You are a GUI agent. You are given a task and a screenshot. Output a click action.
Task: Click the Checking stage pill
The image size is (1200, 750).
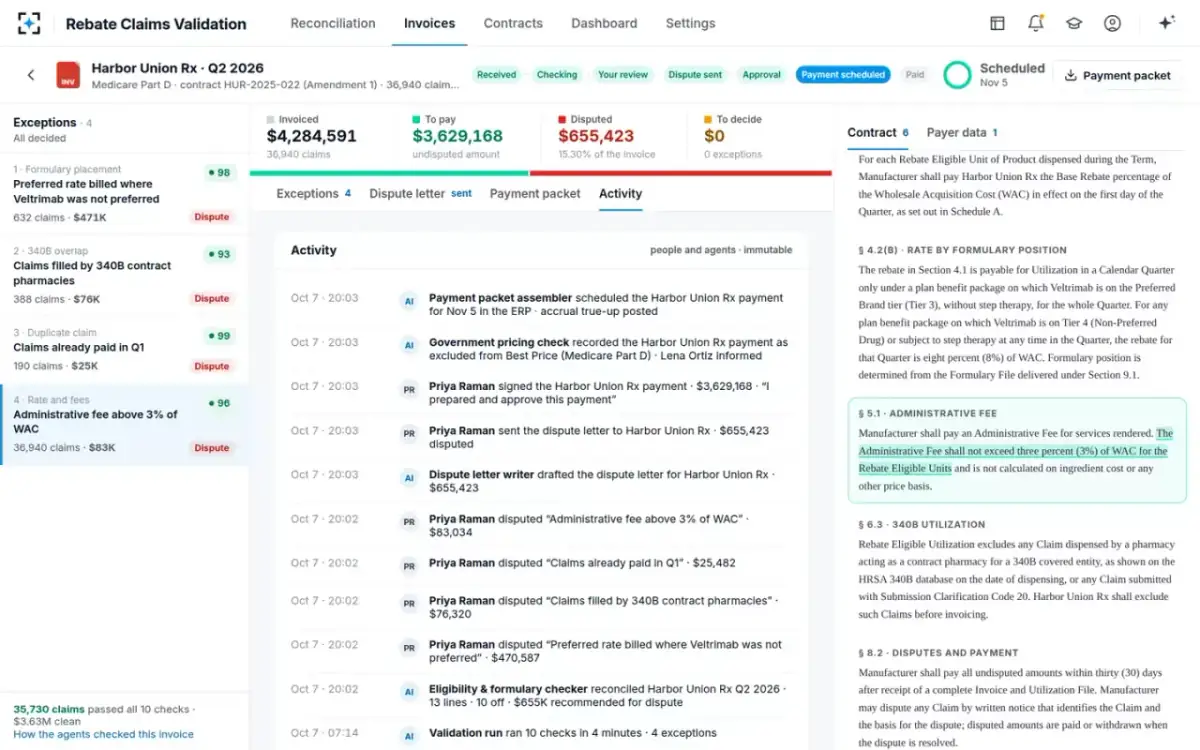pos(557,75)
